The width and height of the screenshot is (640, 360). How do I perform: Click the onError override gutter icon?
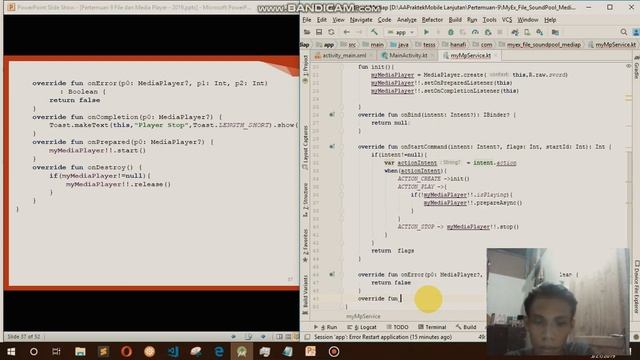pos(332,274)
